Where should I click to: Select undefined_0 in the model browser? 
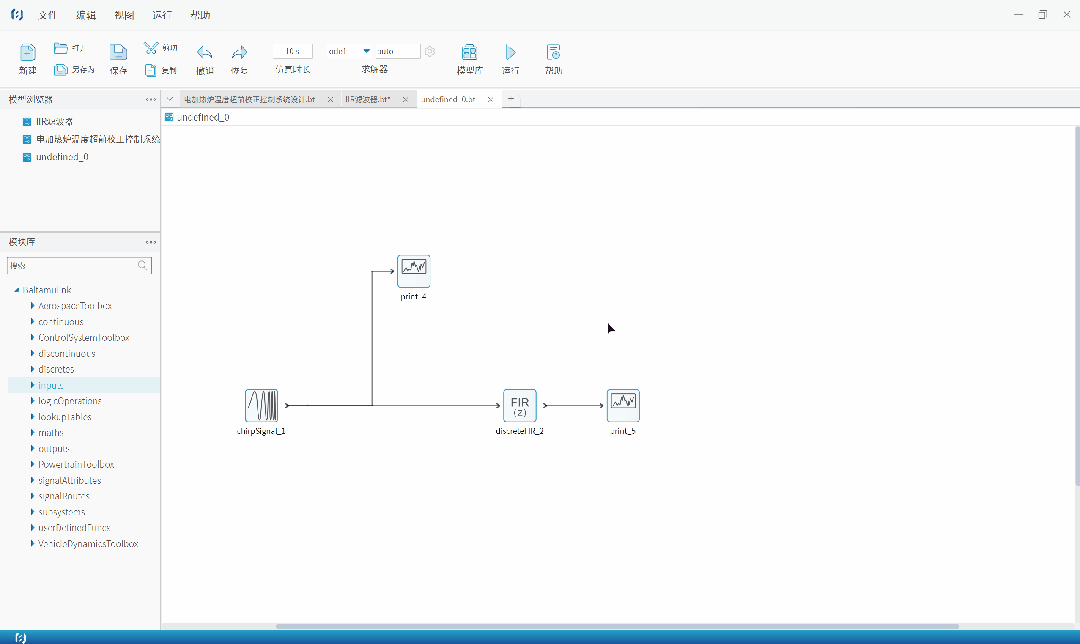click(x=62, y=157)
